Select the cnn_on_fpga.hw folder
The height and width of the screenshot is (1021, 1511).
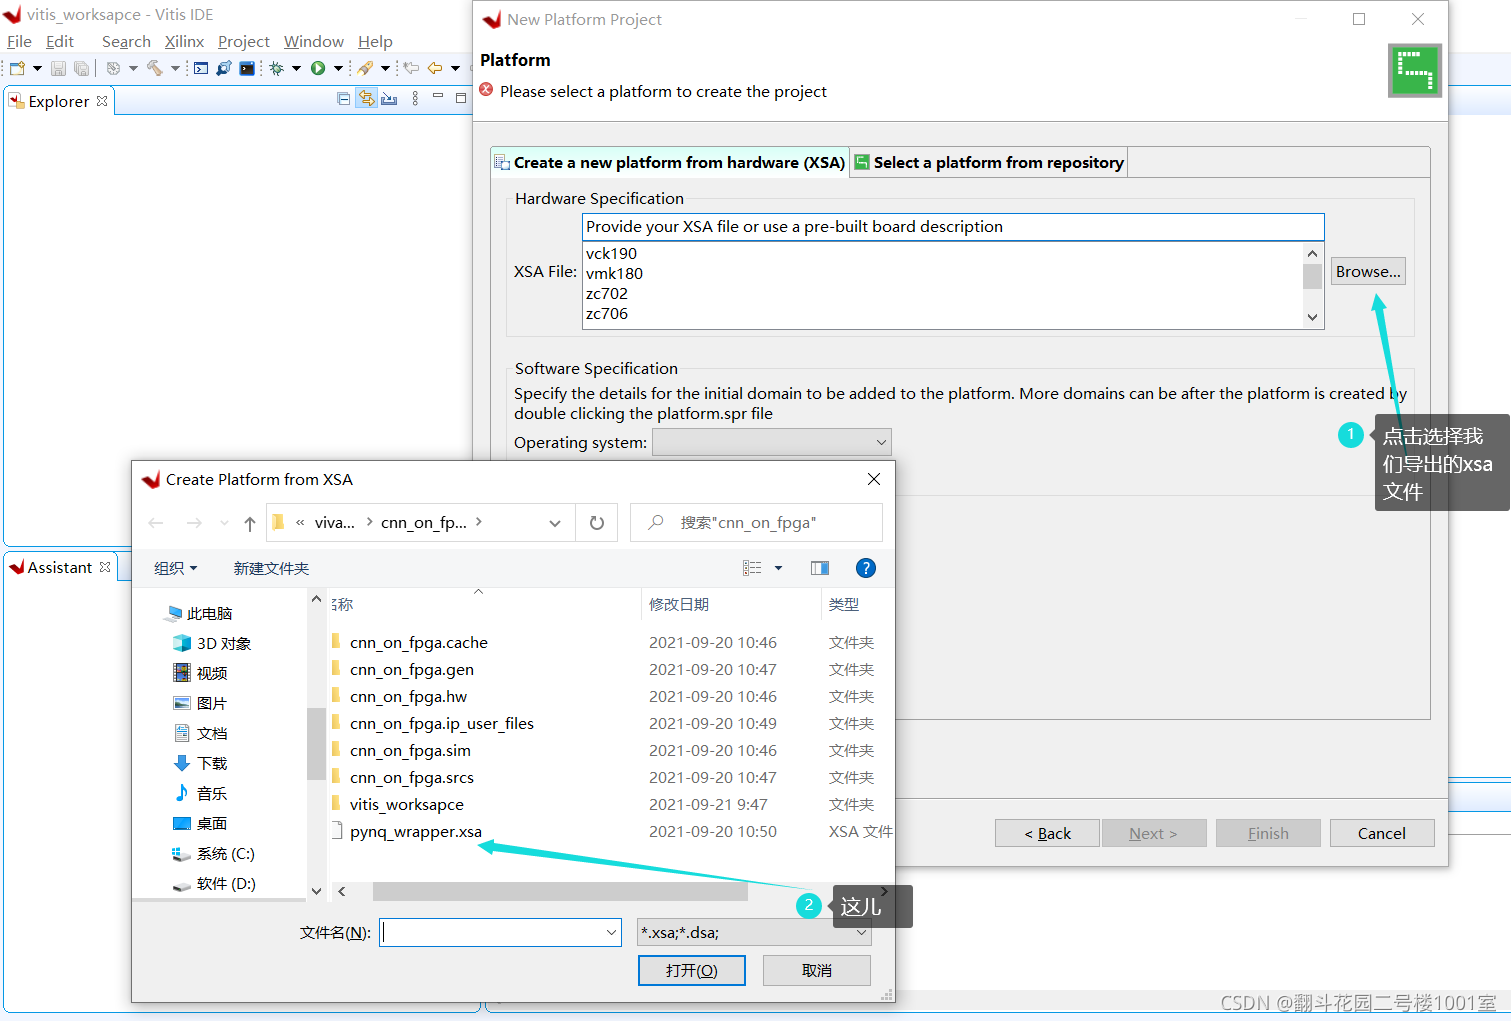point(408,696)
